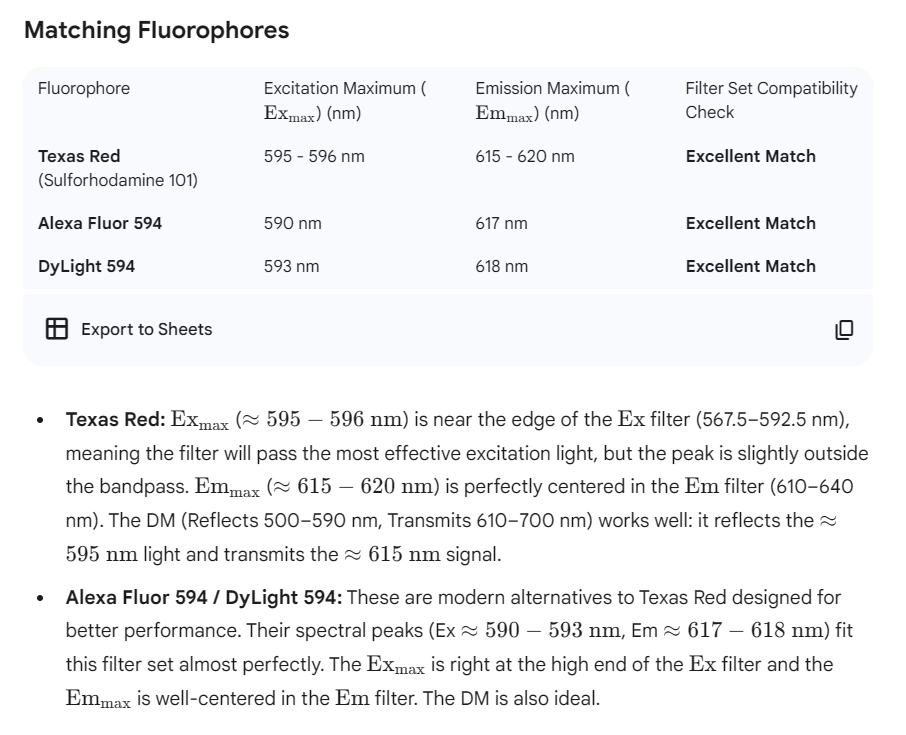Viewport: 906px width, 735px height.
Task: Click the Alexa Fluor 594 table cell
Action: coord(100,223)
